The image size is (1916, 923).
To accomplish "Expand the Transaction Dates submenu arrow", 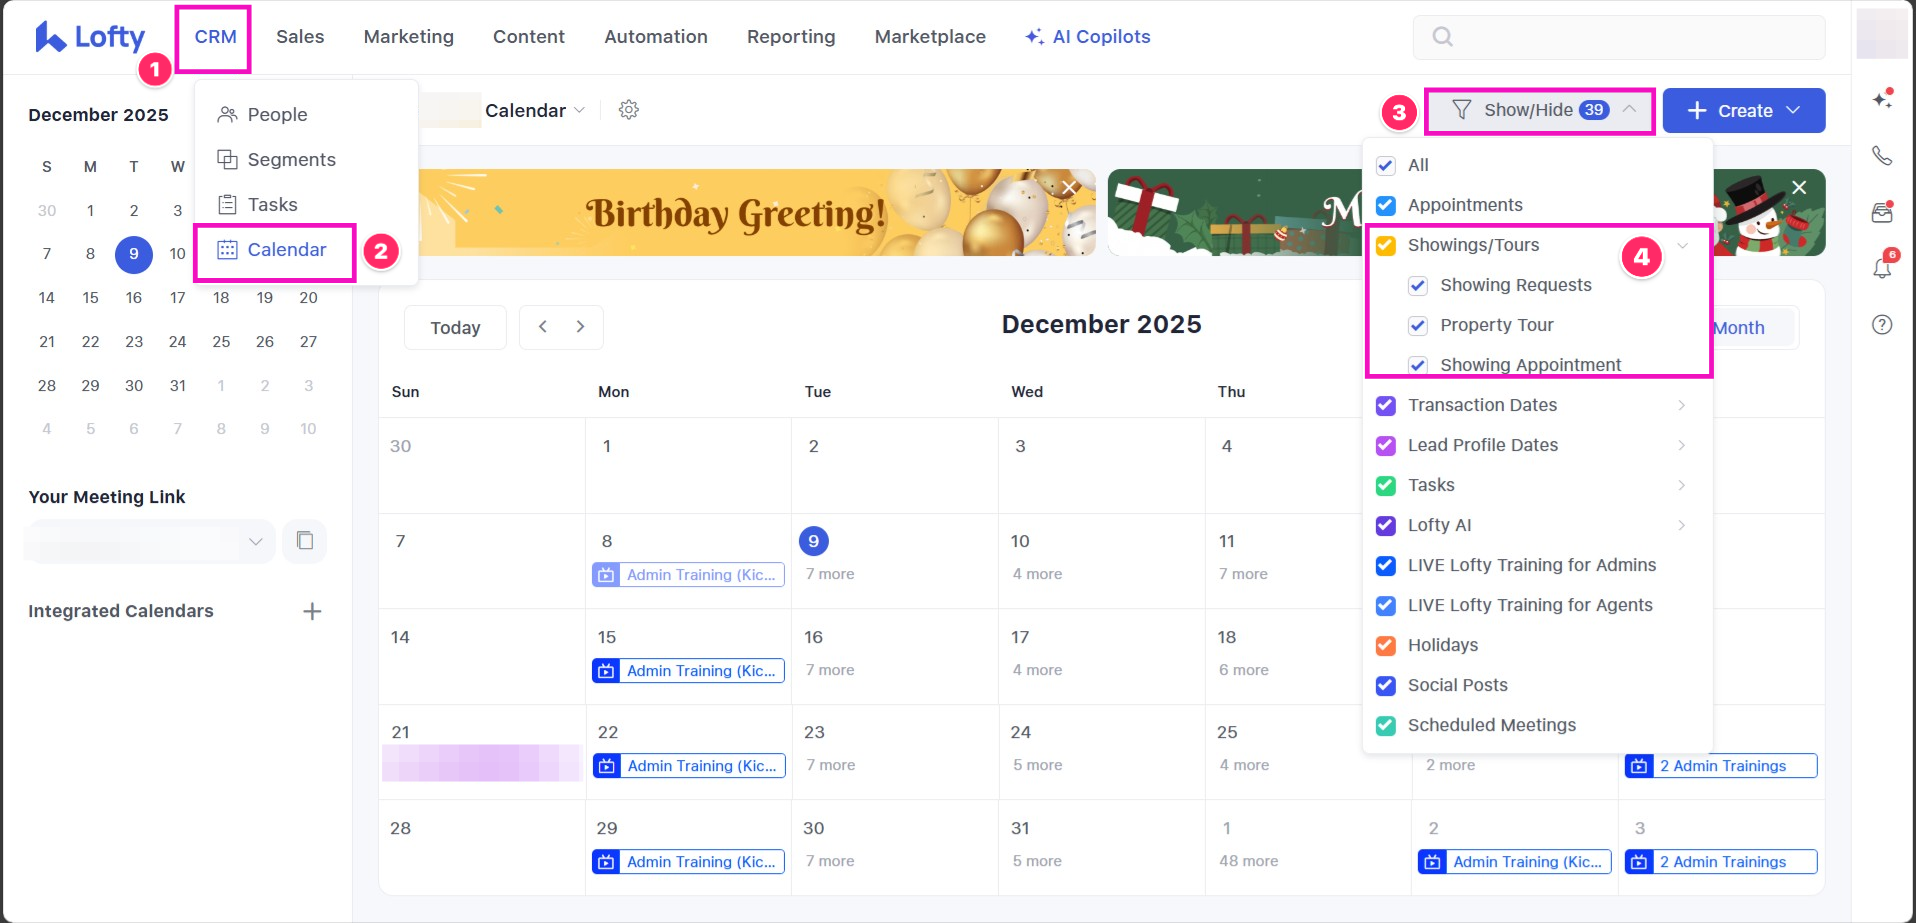I will (x=1681, y=405).
